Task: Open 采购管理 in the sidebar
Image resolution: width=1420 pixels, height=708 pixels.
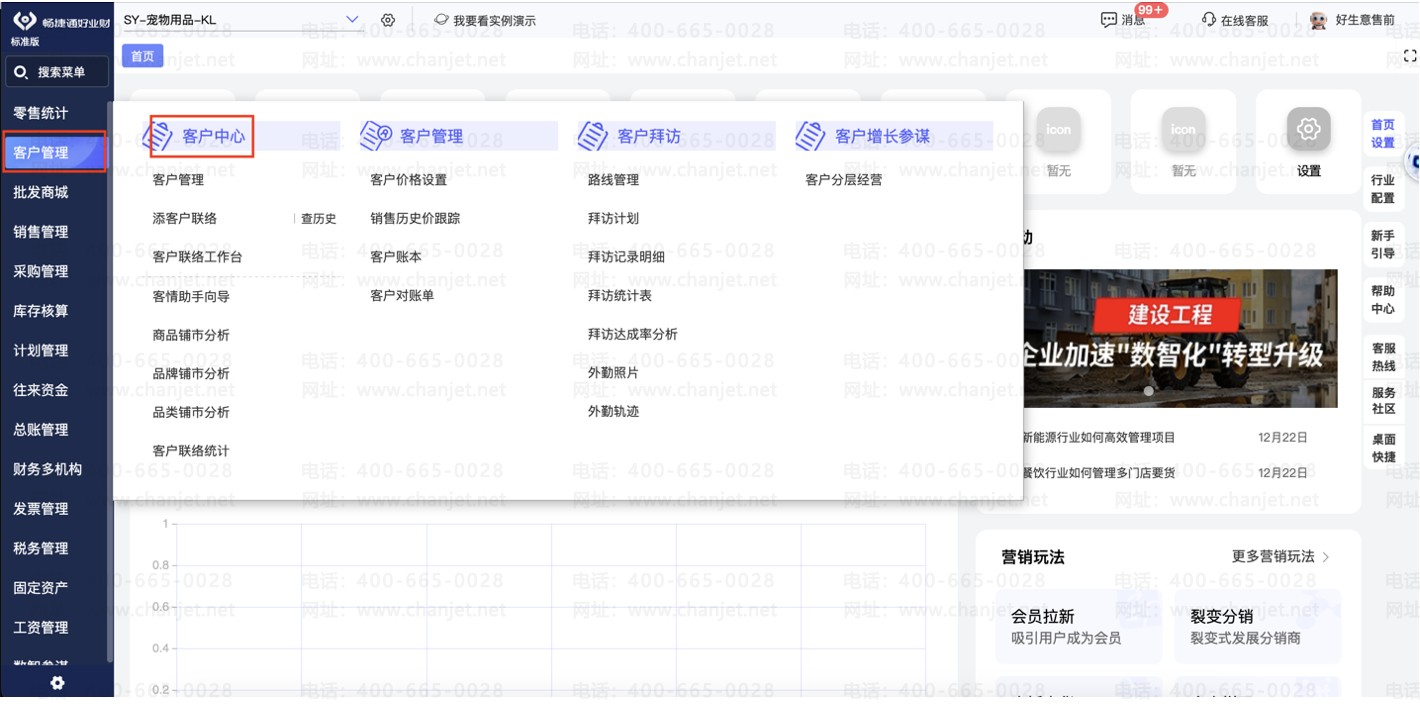Action: pos(41,271)
